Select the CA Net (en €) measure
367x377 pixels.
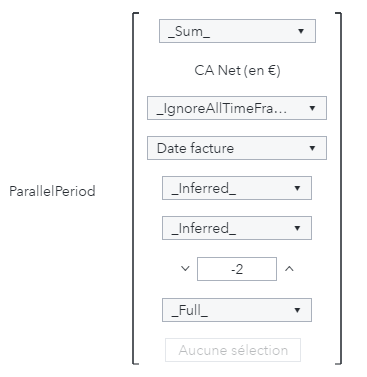coord(237,70)
